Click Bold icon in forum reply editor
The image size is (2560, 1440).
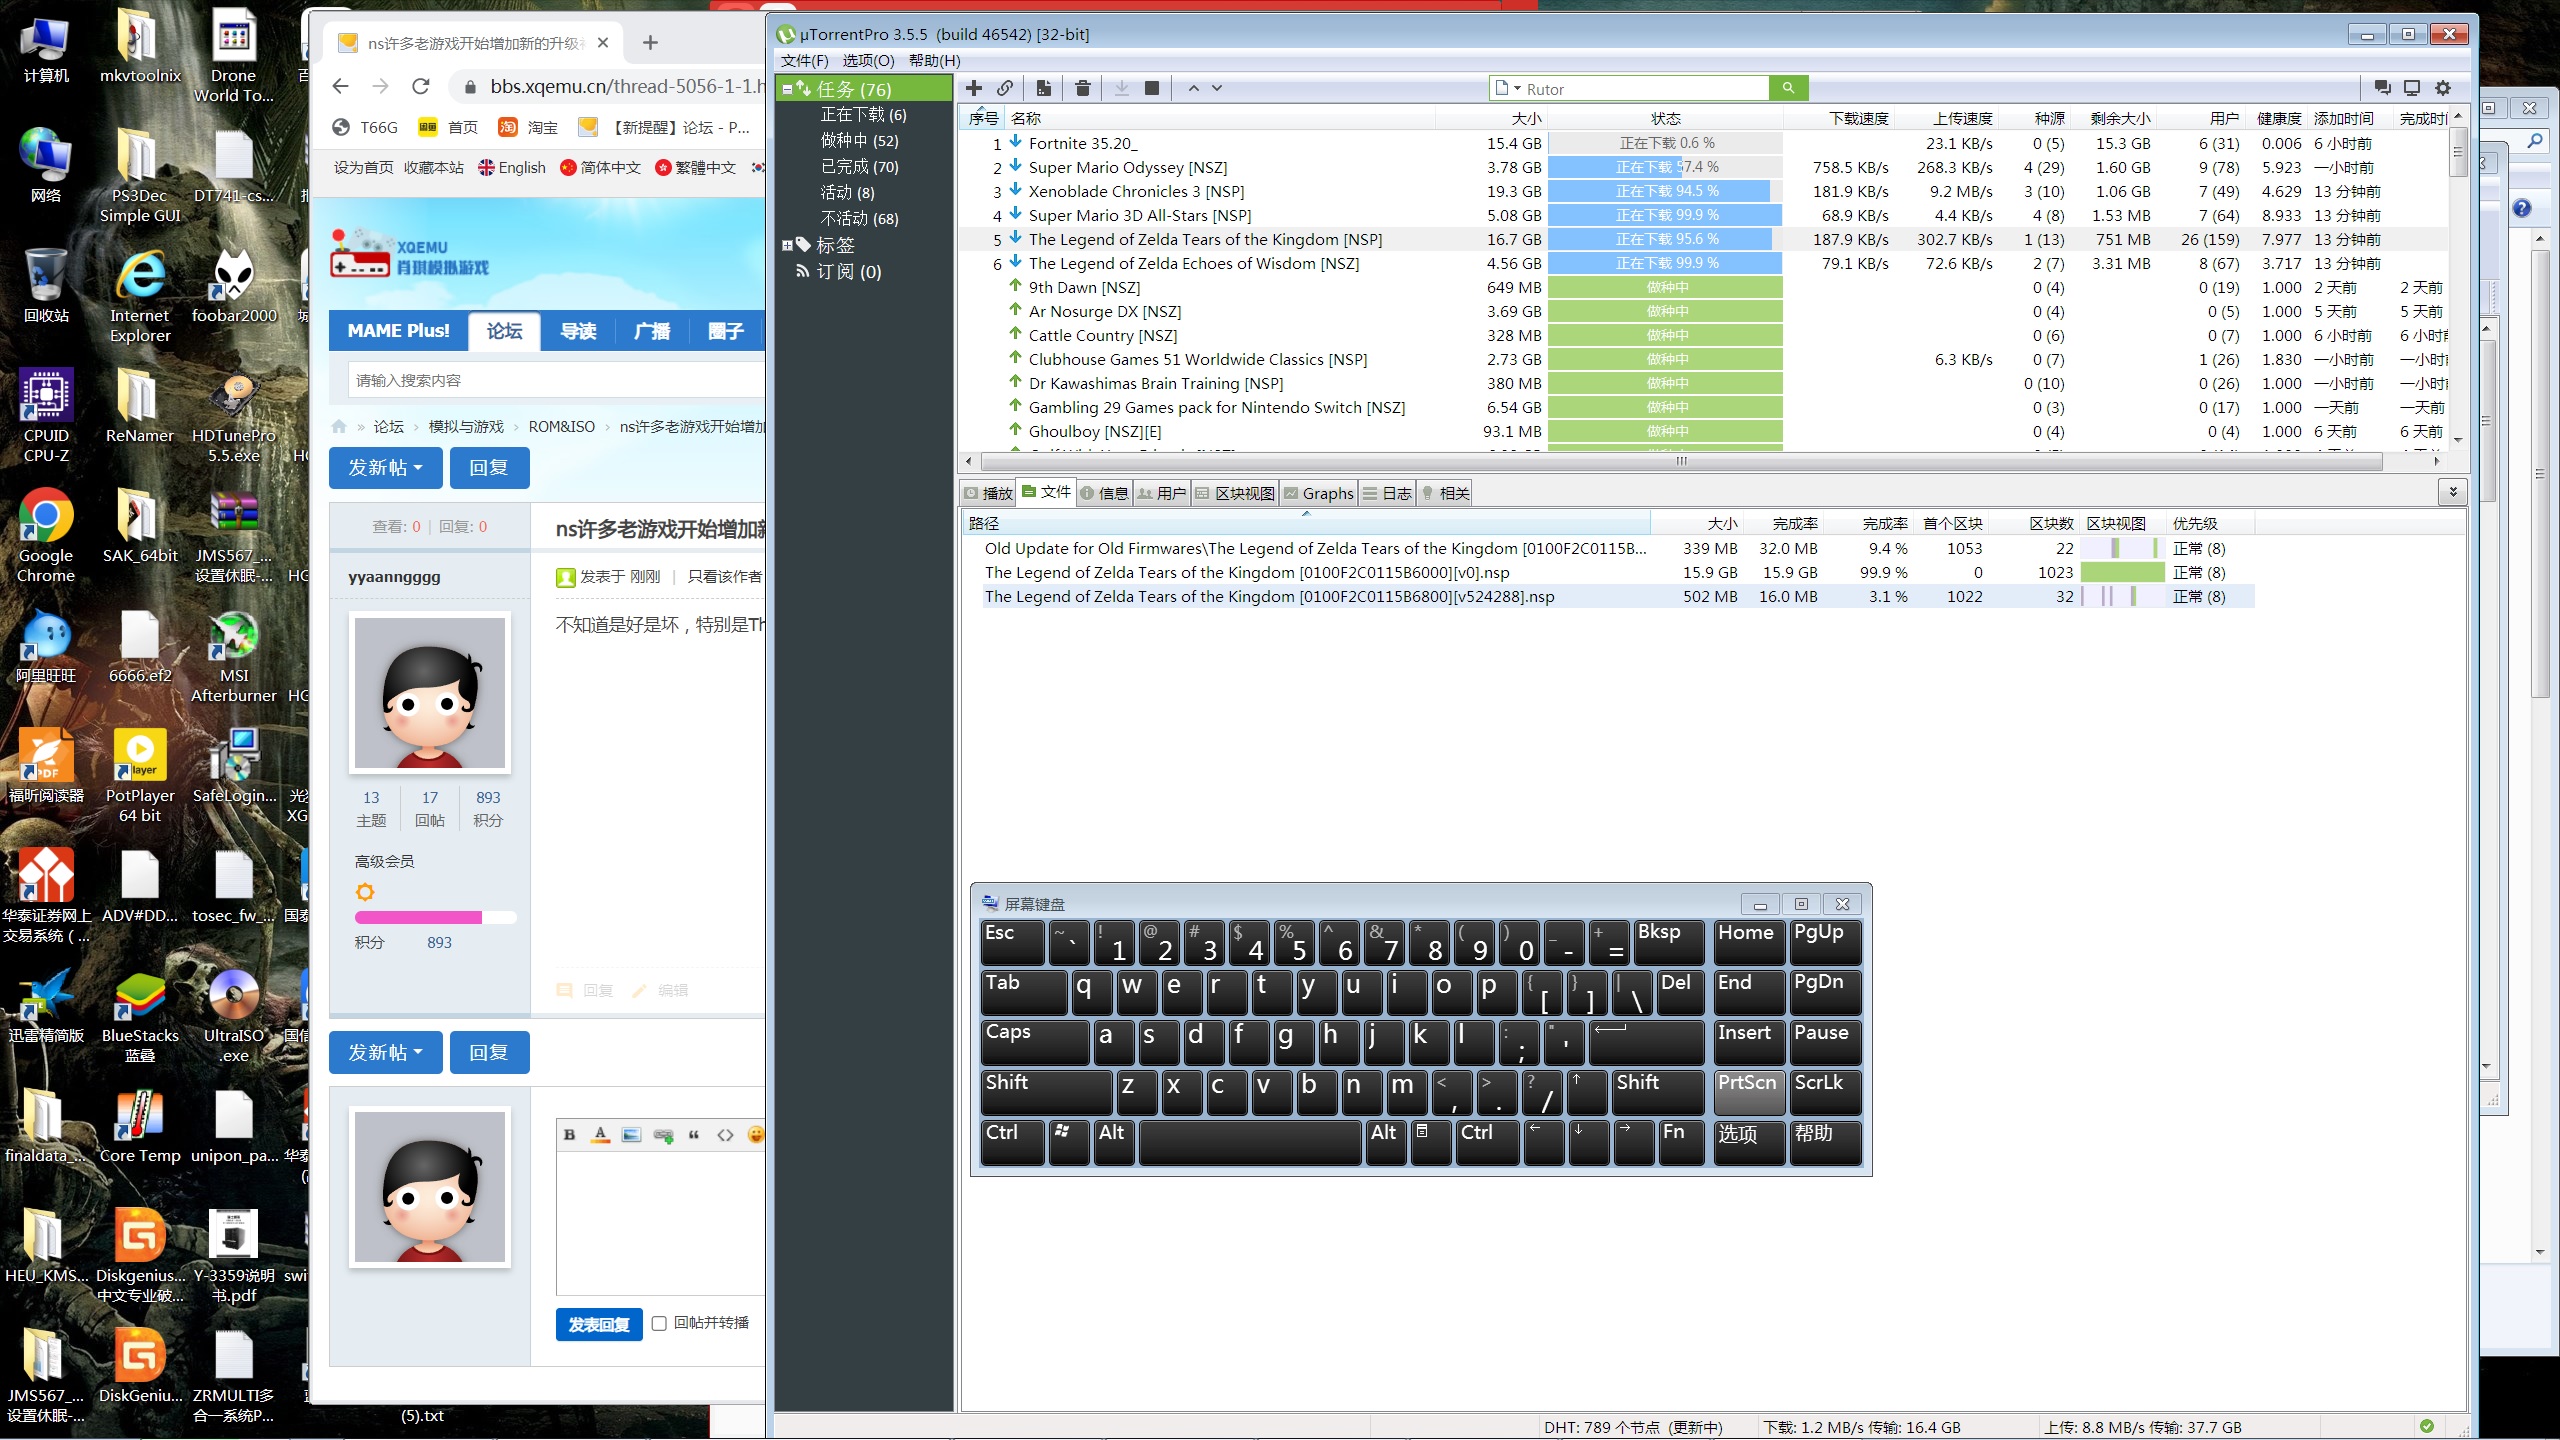pyautogui.click(x=569, y=1134)
